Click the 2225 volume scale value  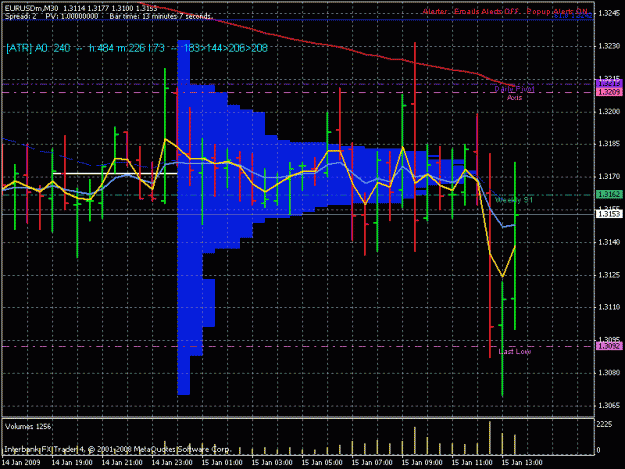[604, 425]
